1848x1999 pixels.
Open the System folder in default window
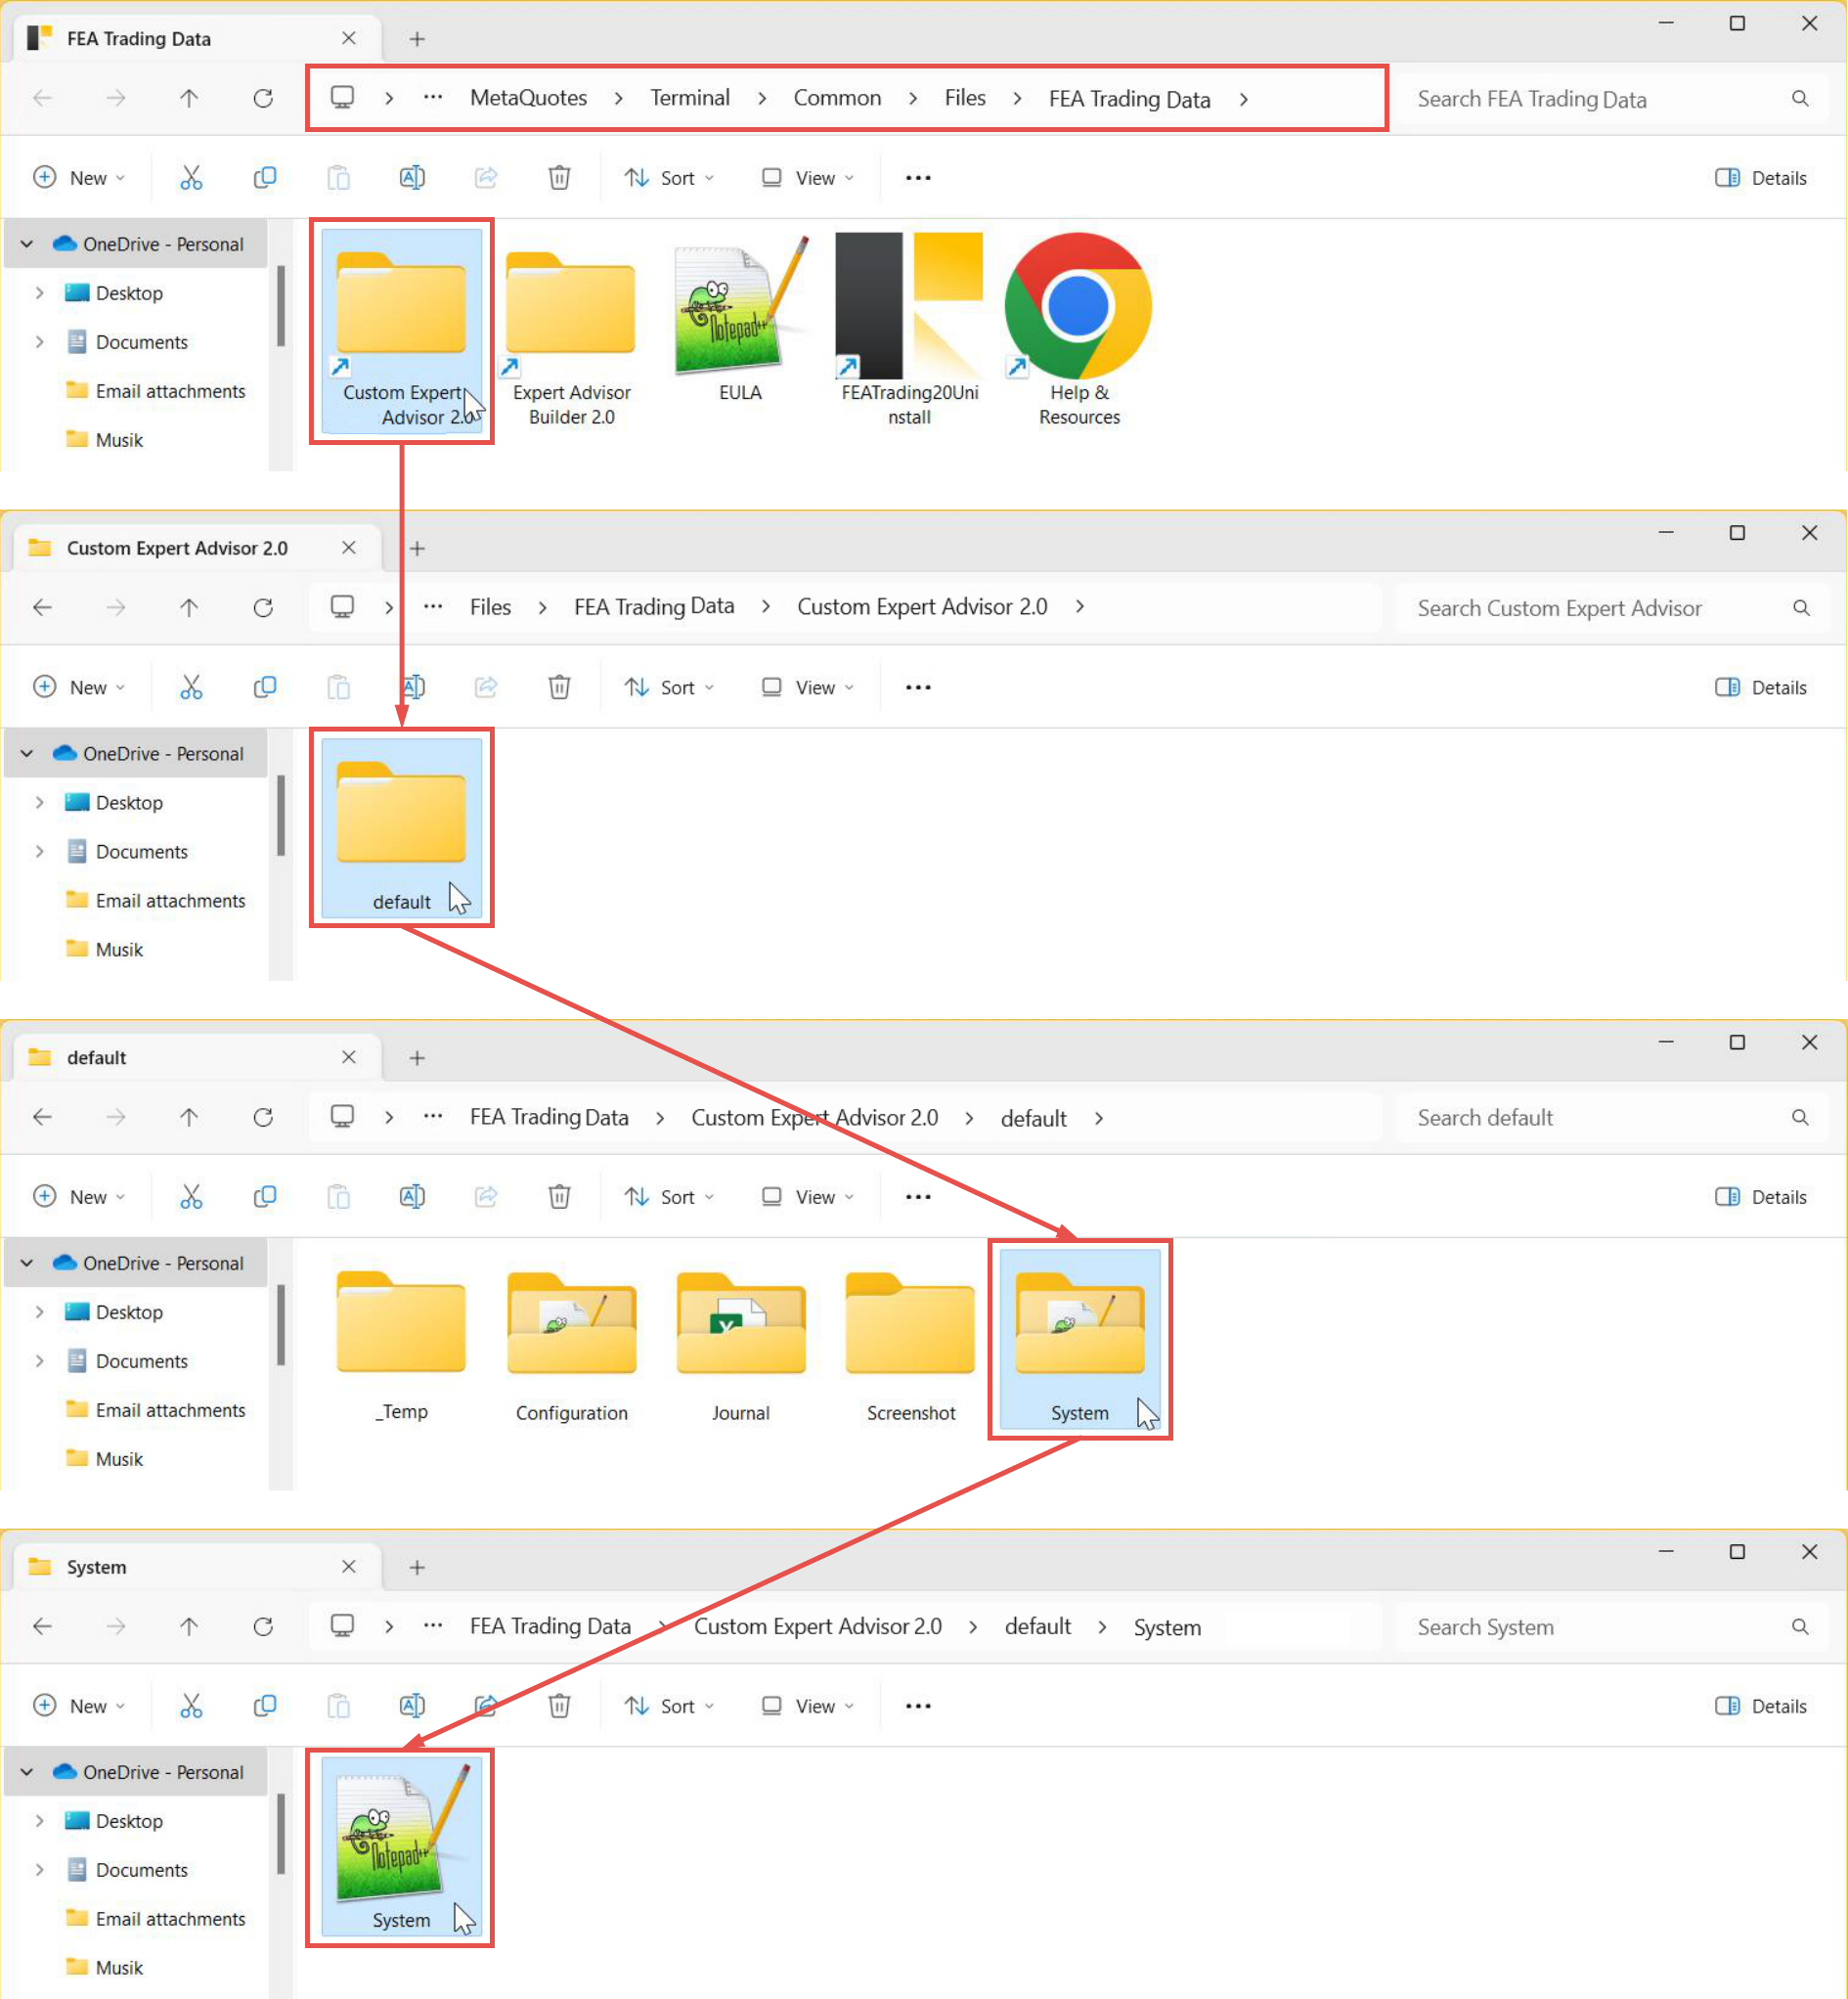tap(1079, 1339)
